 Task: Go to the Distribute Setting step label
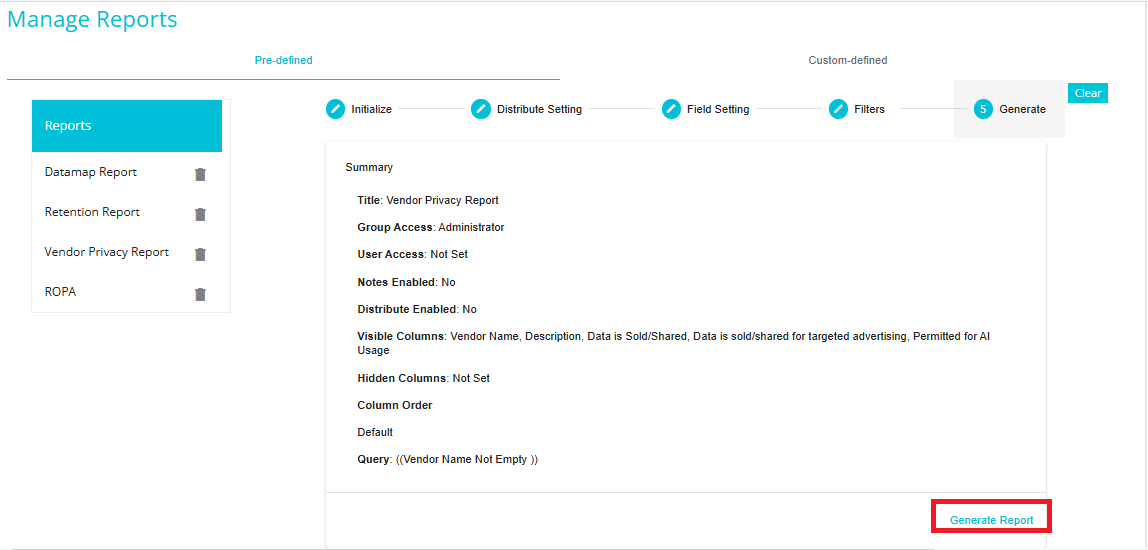540,109
